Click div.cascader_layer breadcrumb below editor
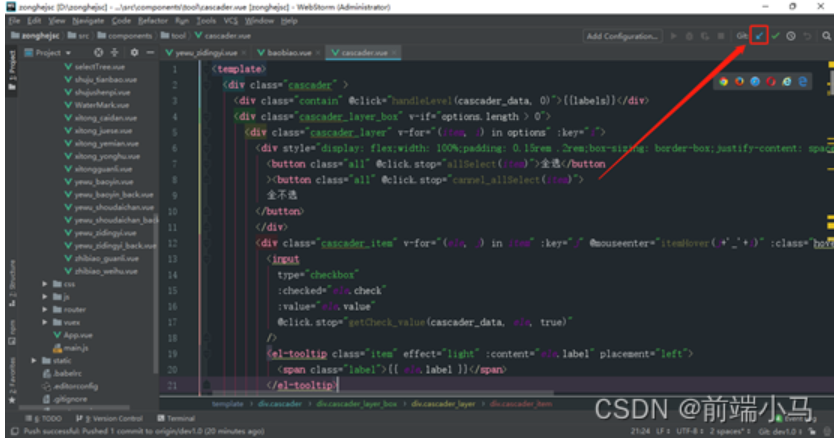The height and width of the screenshot is (438, 834). [443, 404]
